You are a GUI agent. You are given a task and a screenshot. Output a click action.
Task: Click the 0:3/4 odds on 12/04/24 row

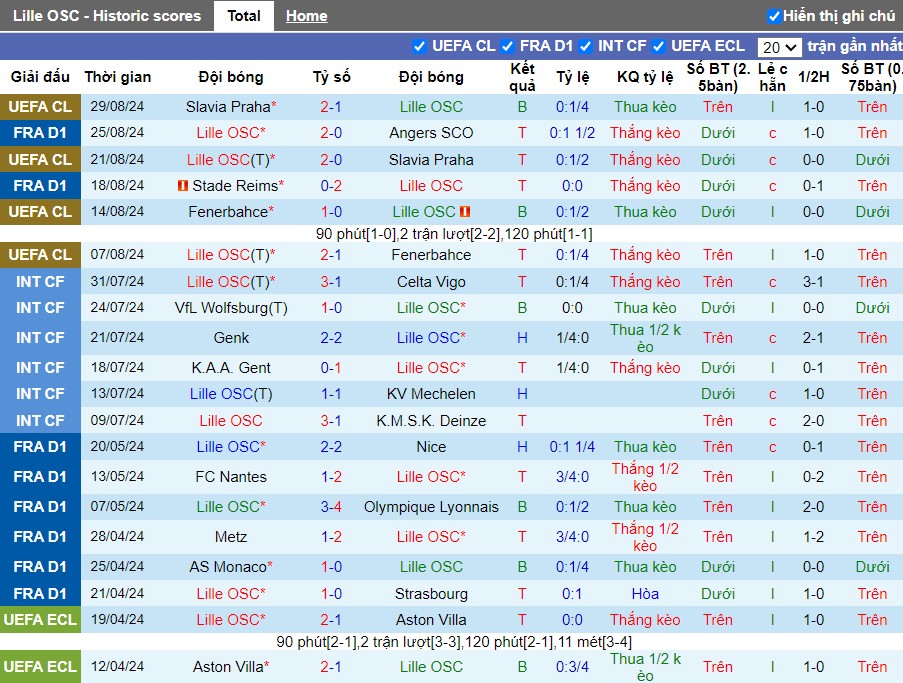point(572,667)
